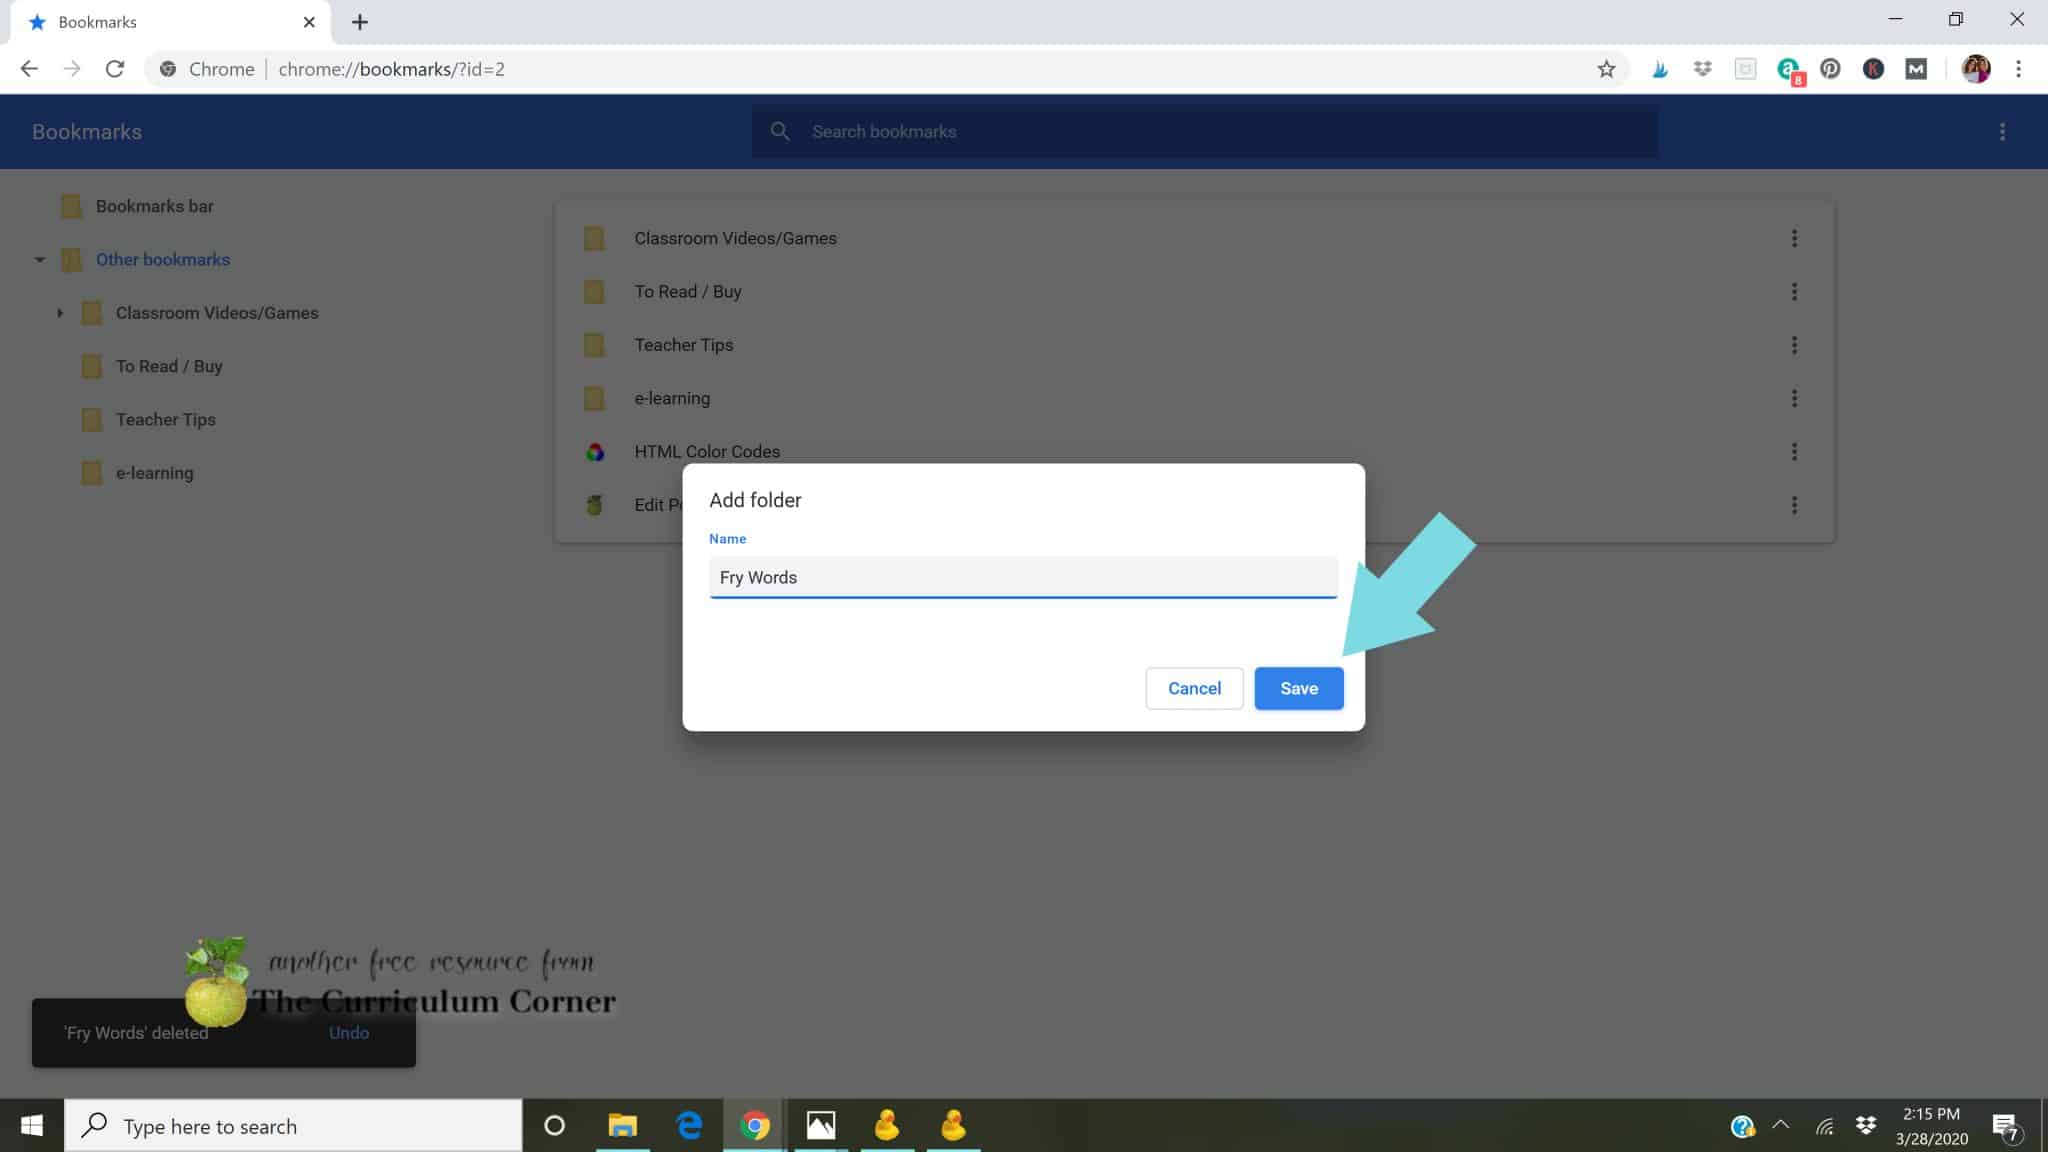Show hidden icons in the system tray
The width and height of the screenshot is (2048, 1152).
point(1782,1125)
